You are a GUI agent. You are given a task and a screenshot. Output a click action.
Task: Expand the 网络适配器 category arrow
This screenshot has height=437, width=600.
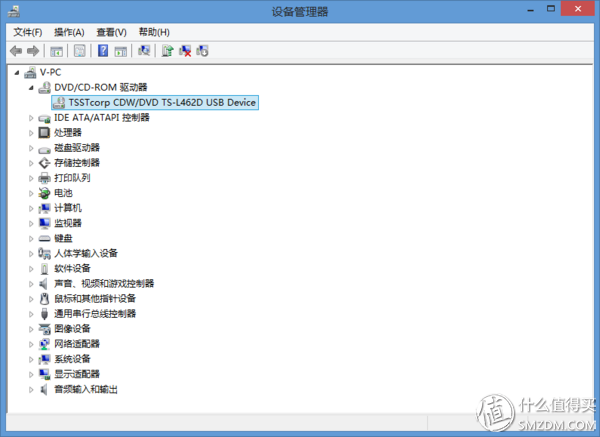[x=31, y=344]
